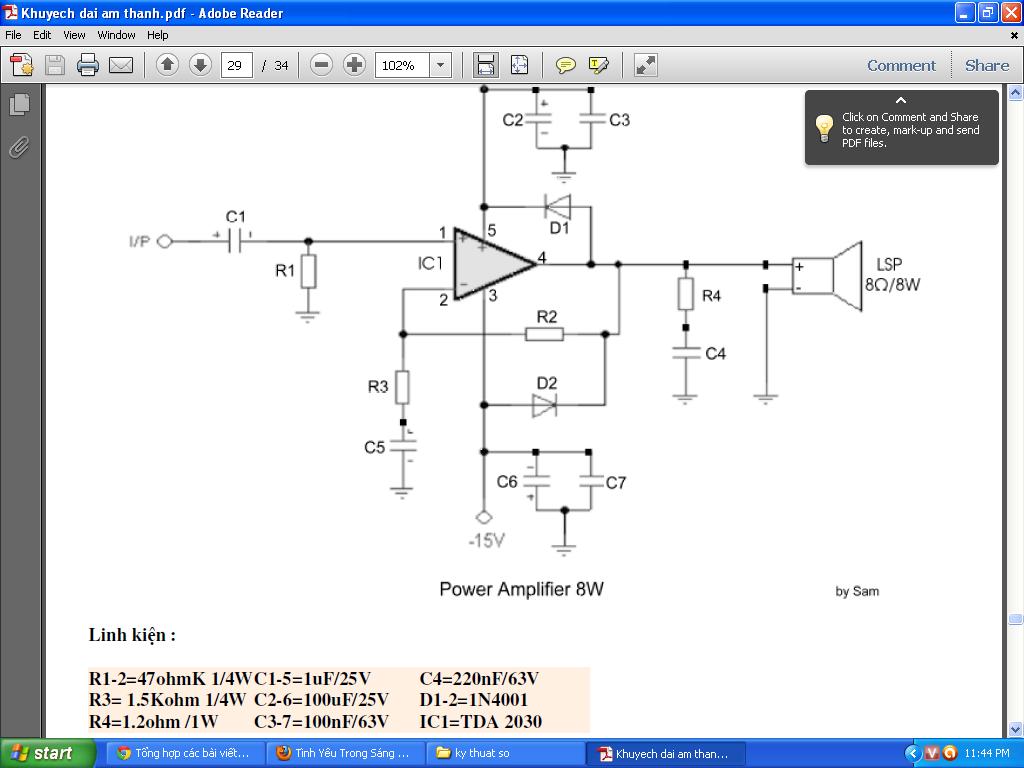Screen dimensions: 1024x768
Task: Click the IC1=TDA 2030 text
Action: point(481,722)
